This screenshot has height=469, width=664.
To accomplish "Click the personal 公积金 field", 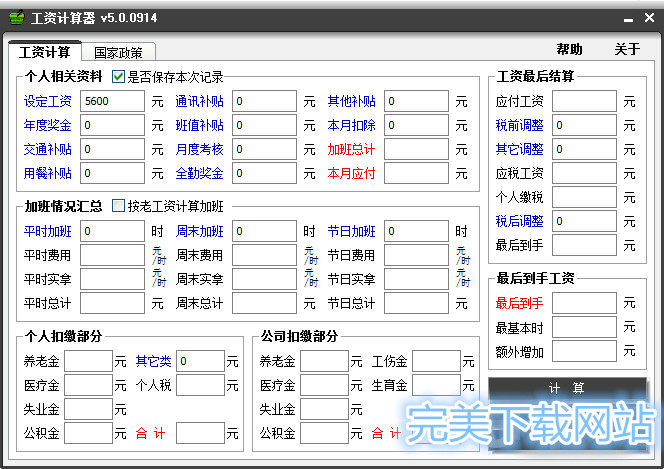I will [89, 433].
